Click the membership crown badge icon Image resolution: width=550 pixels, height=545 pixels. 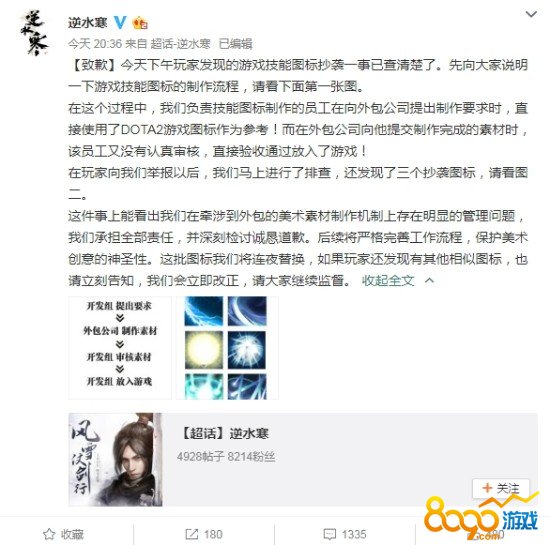(140, 23)
